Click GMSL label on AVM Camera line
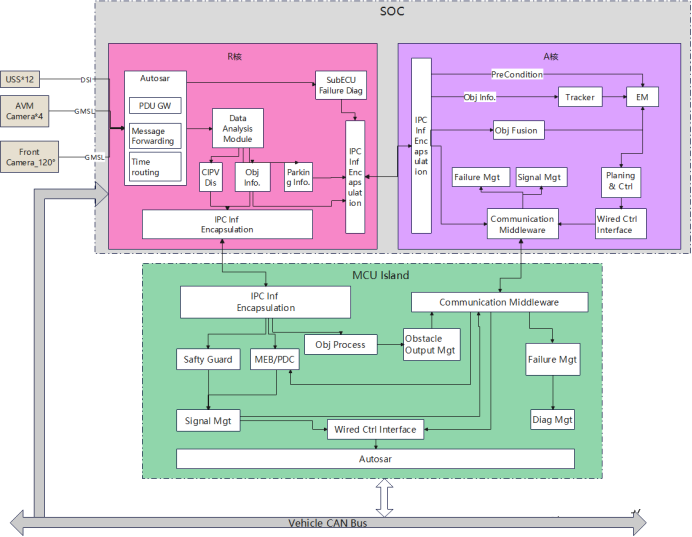692x537 pixels. click(x=84, y=111)
